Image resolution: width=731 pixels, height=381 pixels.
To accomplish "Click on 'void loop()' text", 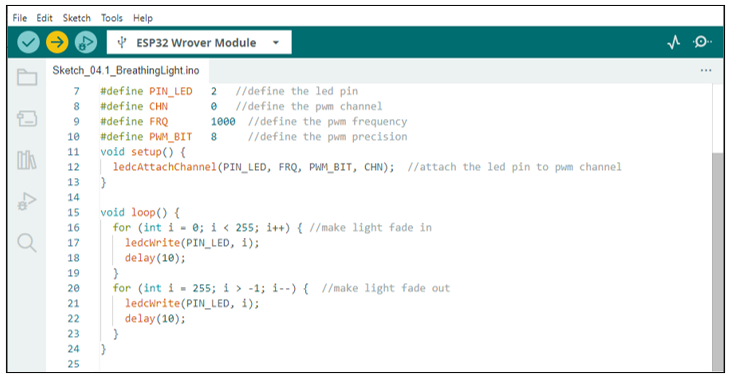I will tap(134, 213).
